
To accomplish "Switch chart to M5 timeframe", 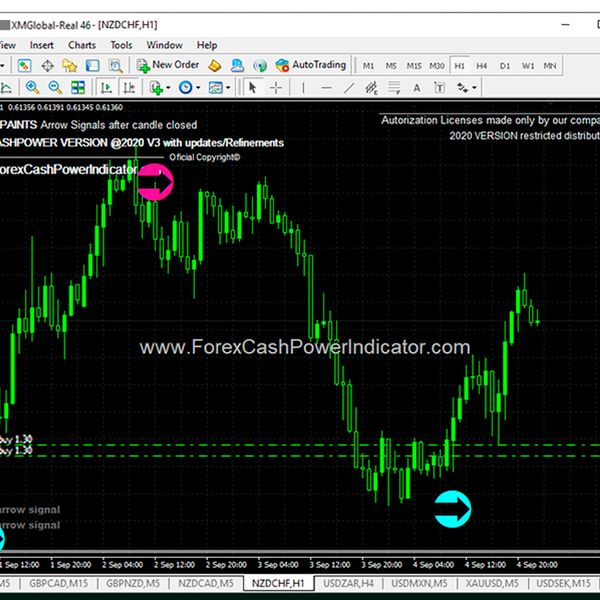I will pos(391,66).
